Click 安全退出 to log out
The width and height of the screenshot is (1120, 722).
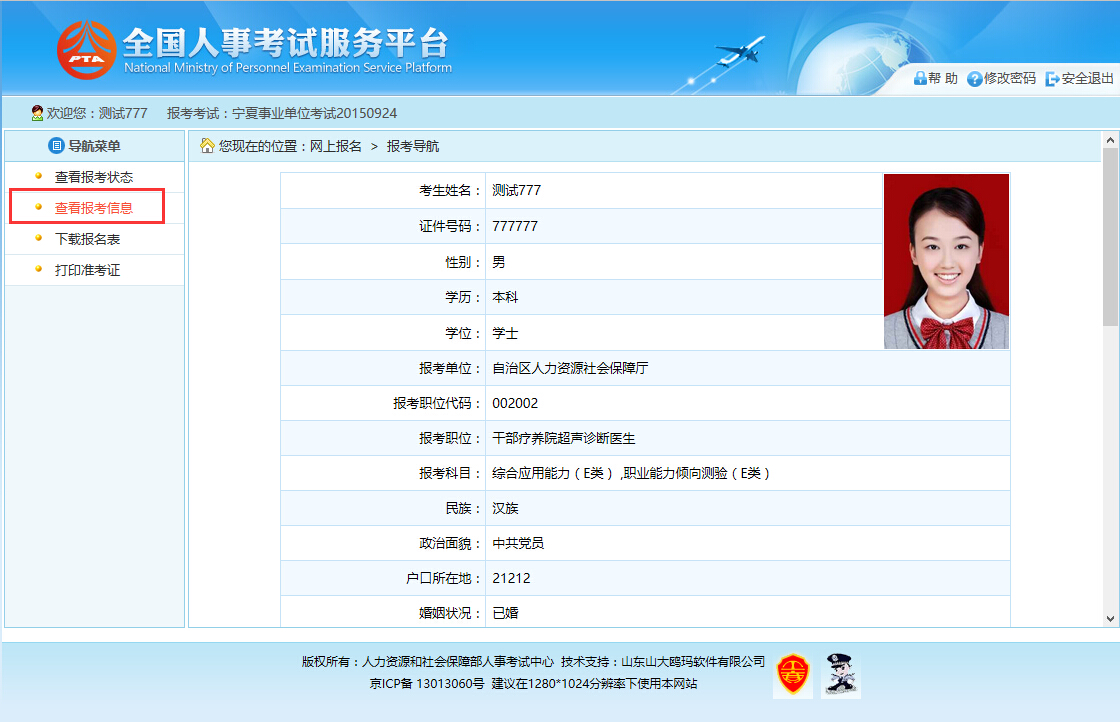(1087, 79)
